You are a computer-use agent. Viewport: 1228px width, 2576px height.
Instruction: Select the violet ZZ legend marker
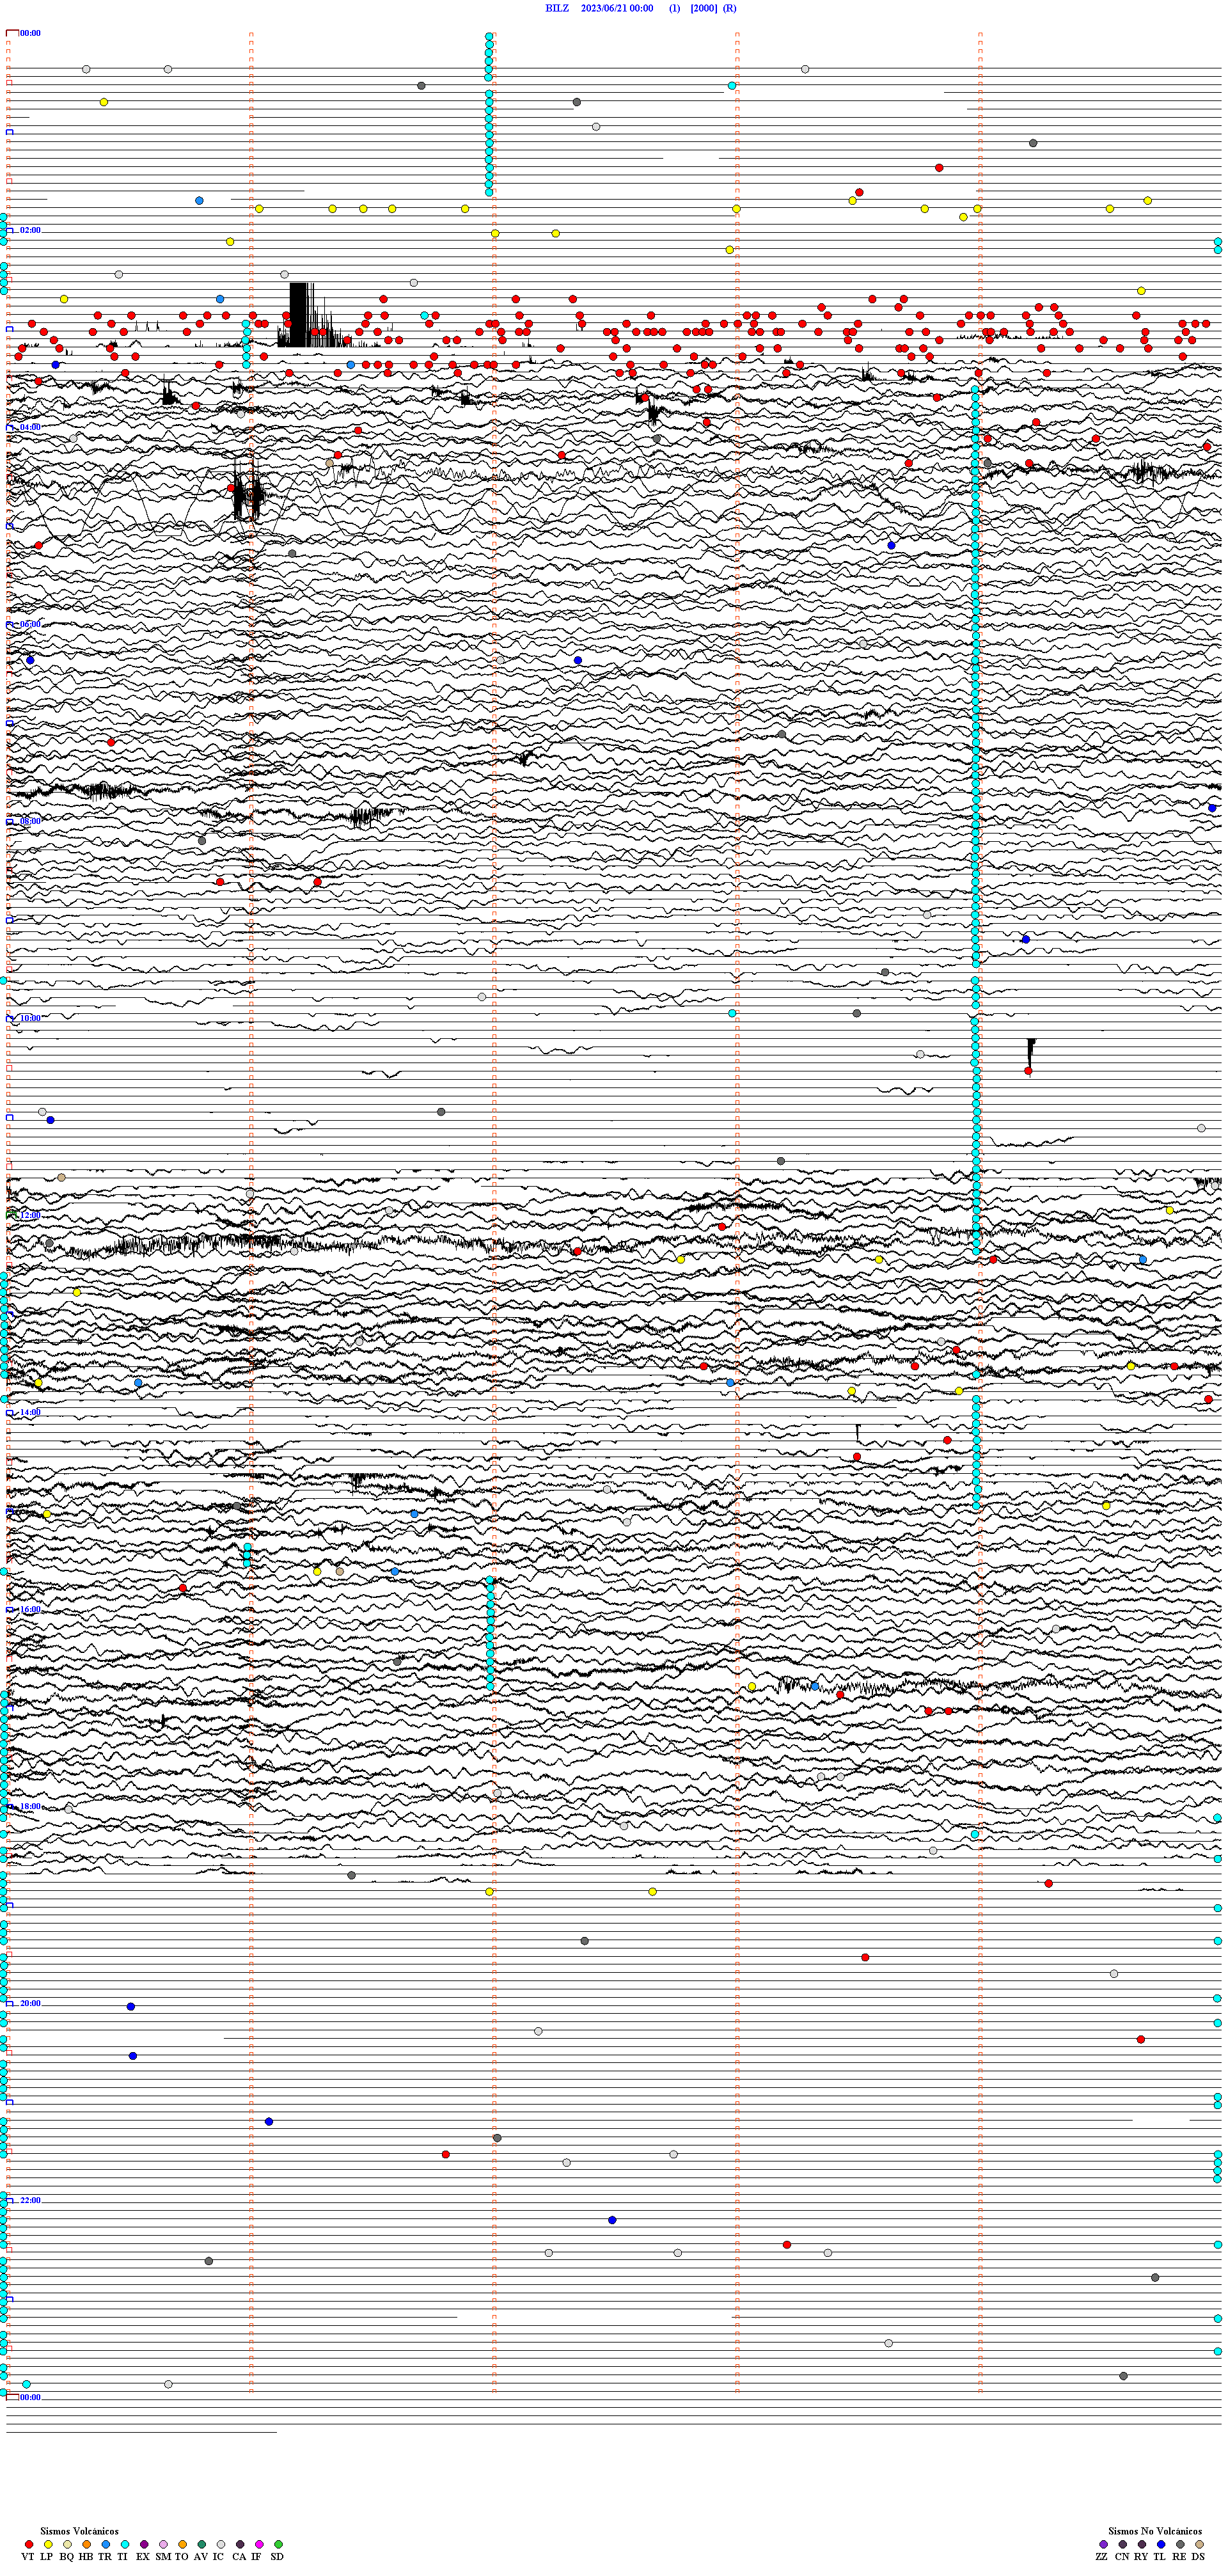(x=1103, y=2544)
